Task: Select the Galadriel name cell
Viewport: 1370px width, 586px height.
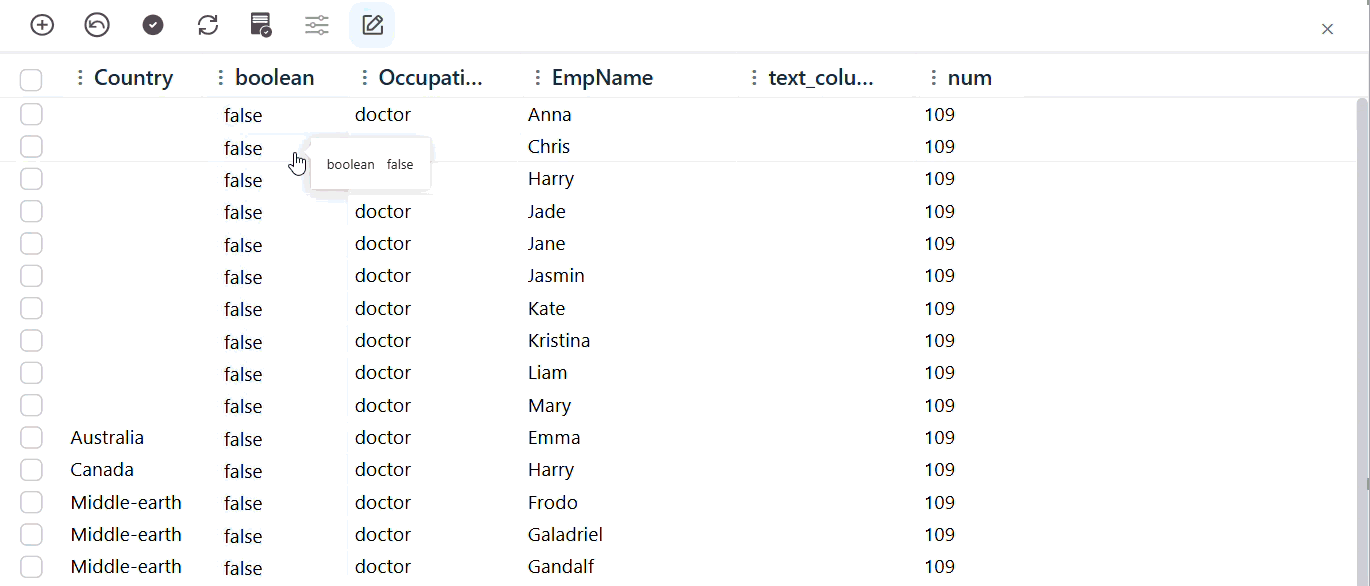Action: click(565, 534)
